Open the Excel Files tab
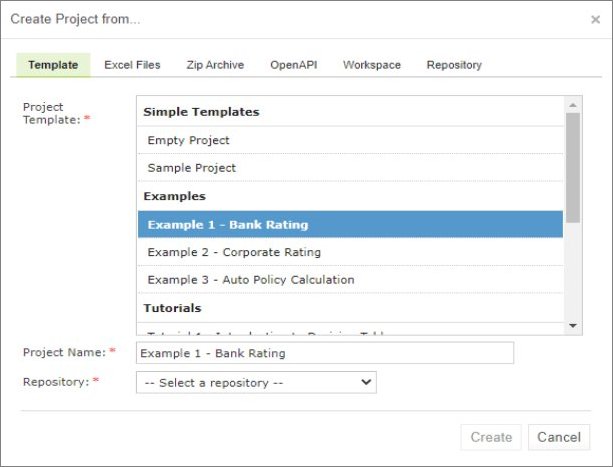 (132, 65)
